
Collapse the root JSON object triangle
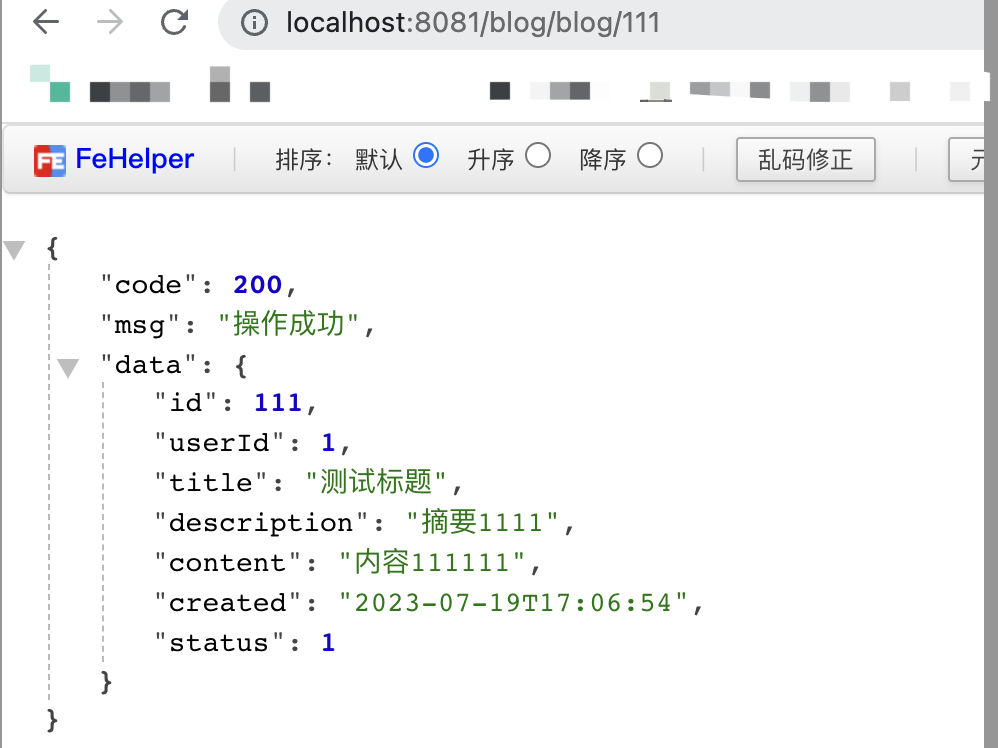[14, 249]
